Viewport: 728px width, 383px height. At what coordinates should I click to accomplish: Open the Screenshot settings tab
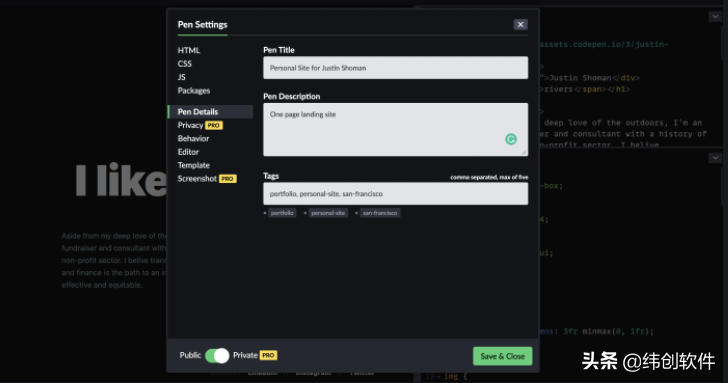[x=197, y=179]
